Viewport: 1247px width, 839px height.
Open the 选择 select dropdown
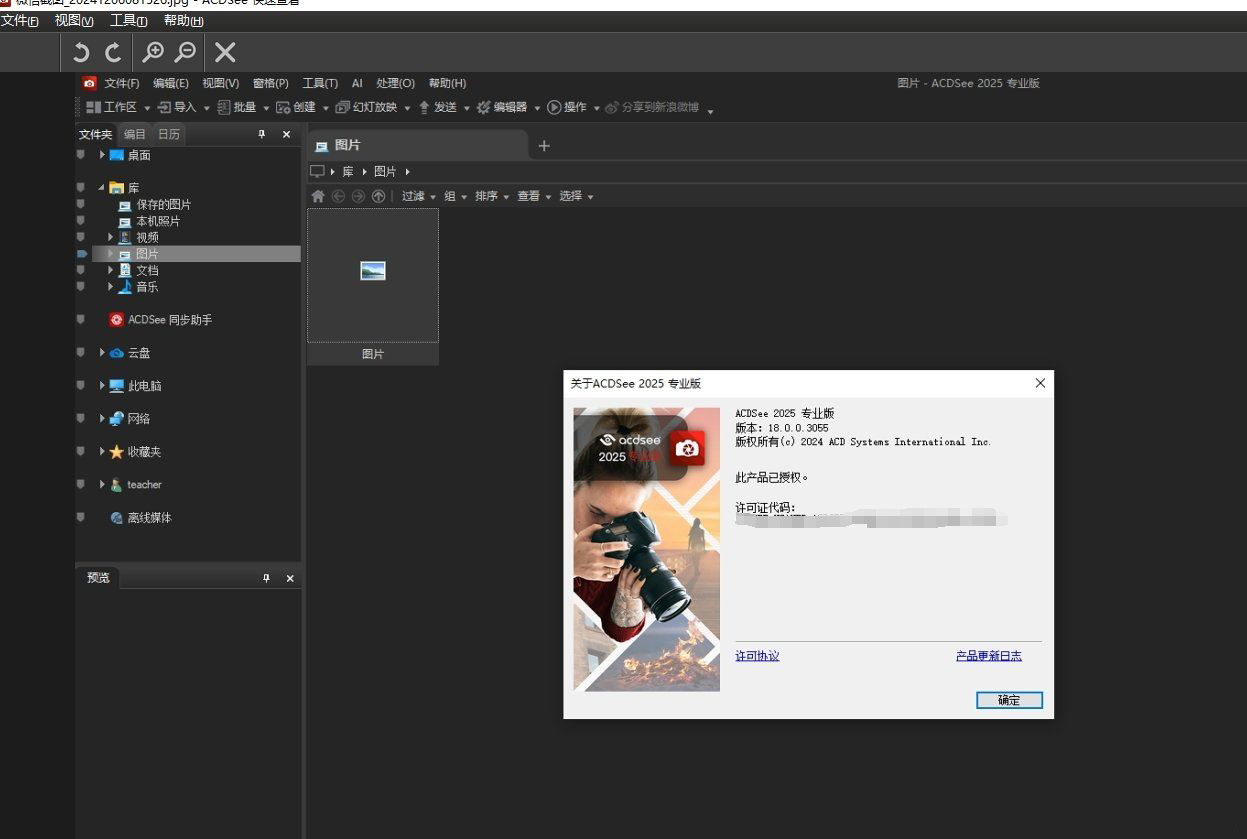pyautogui.click(x=576, y=196)
